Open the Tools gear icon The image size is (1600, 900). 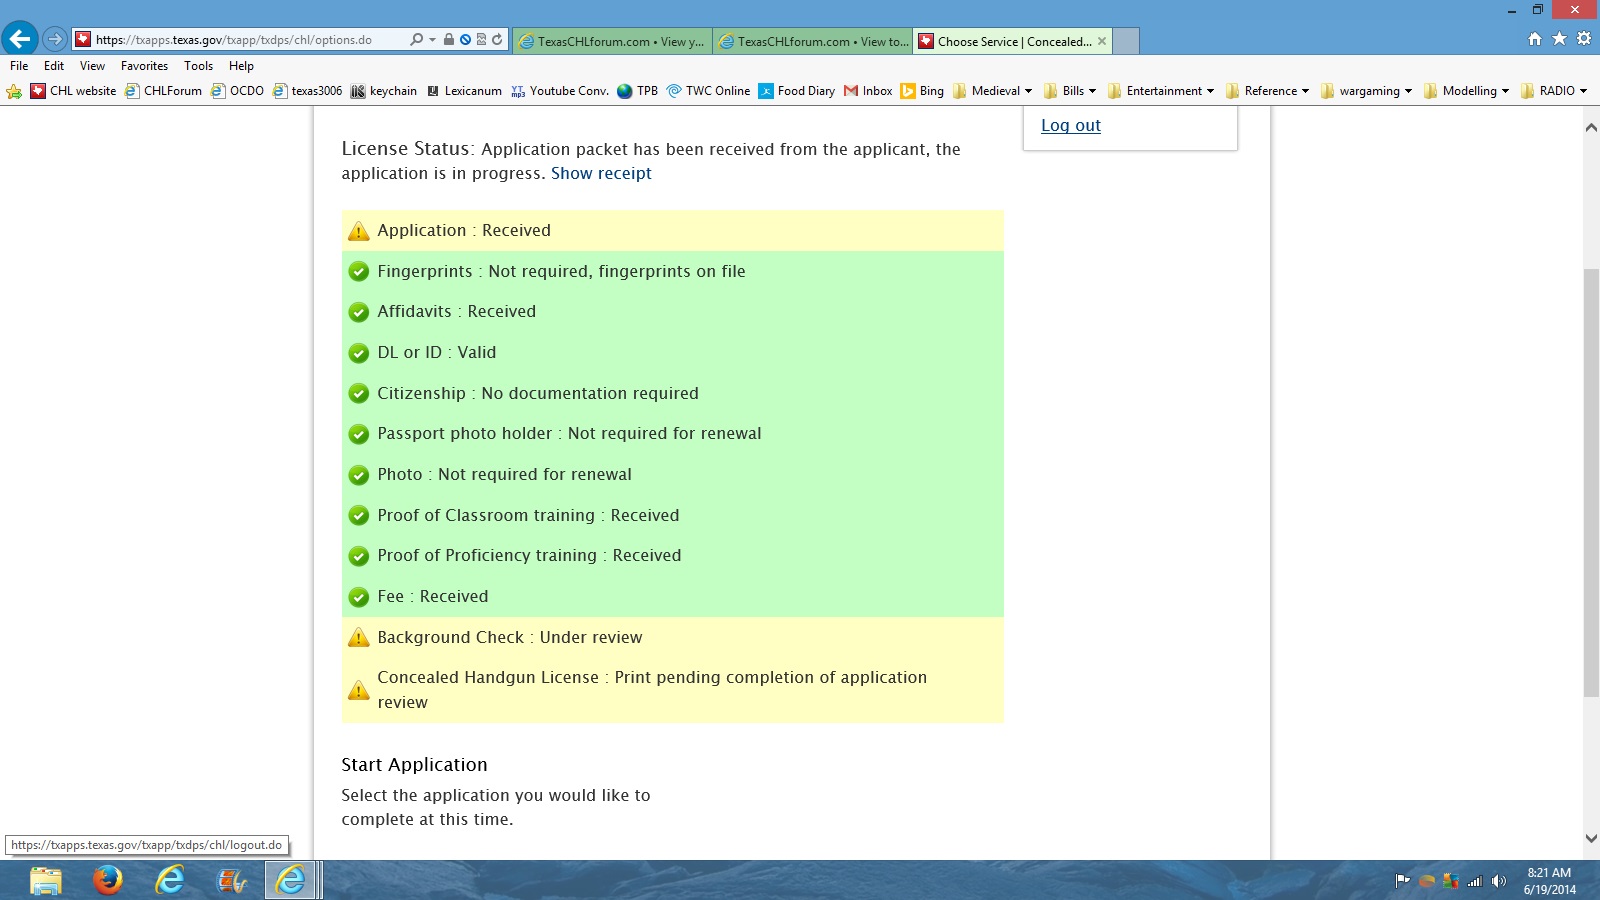[x=1583, y=39]
